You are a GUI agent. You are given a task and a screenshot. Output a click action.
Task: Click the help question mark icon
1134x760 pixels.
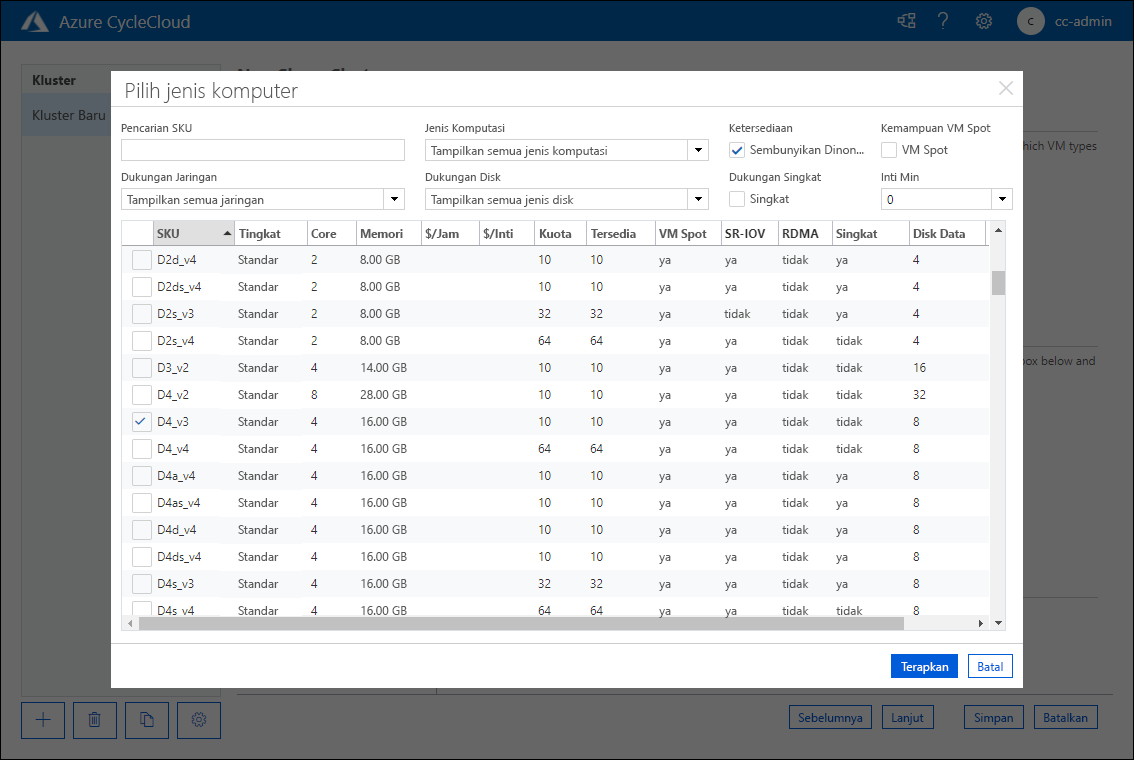click(943, 20)
